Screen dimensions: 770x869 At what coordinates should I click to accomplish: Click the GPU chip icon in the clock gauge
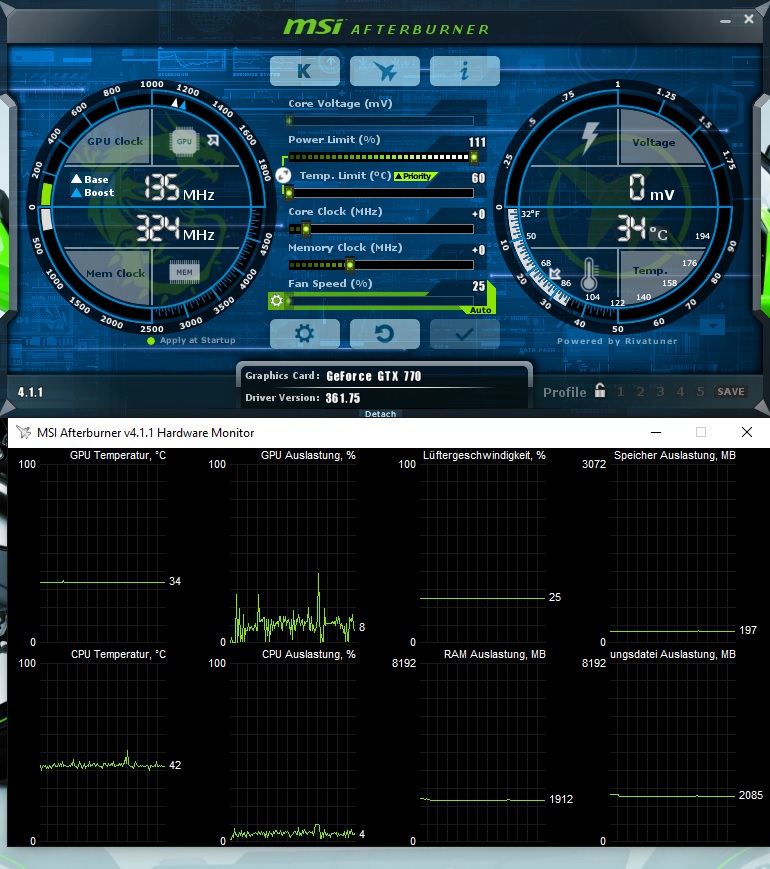184,141
